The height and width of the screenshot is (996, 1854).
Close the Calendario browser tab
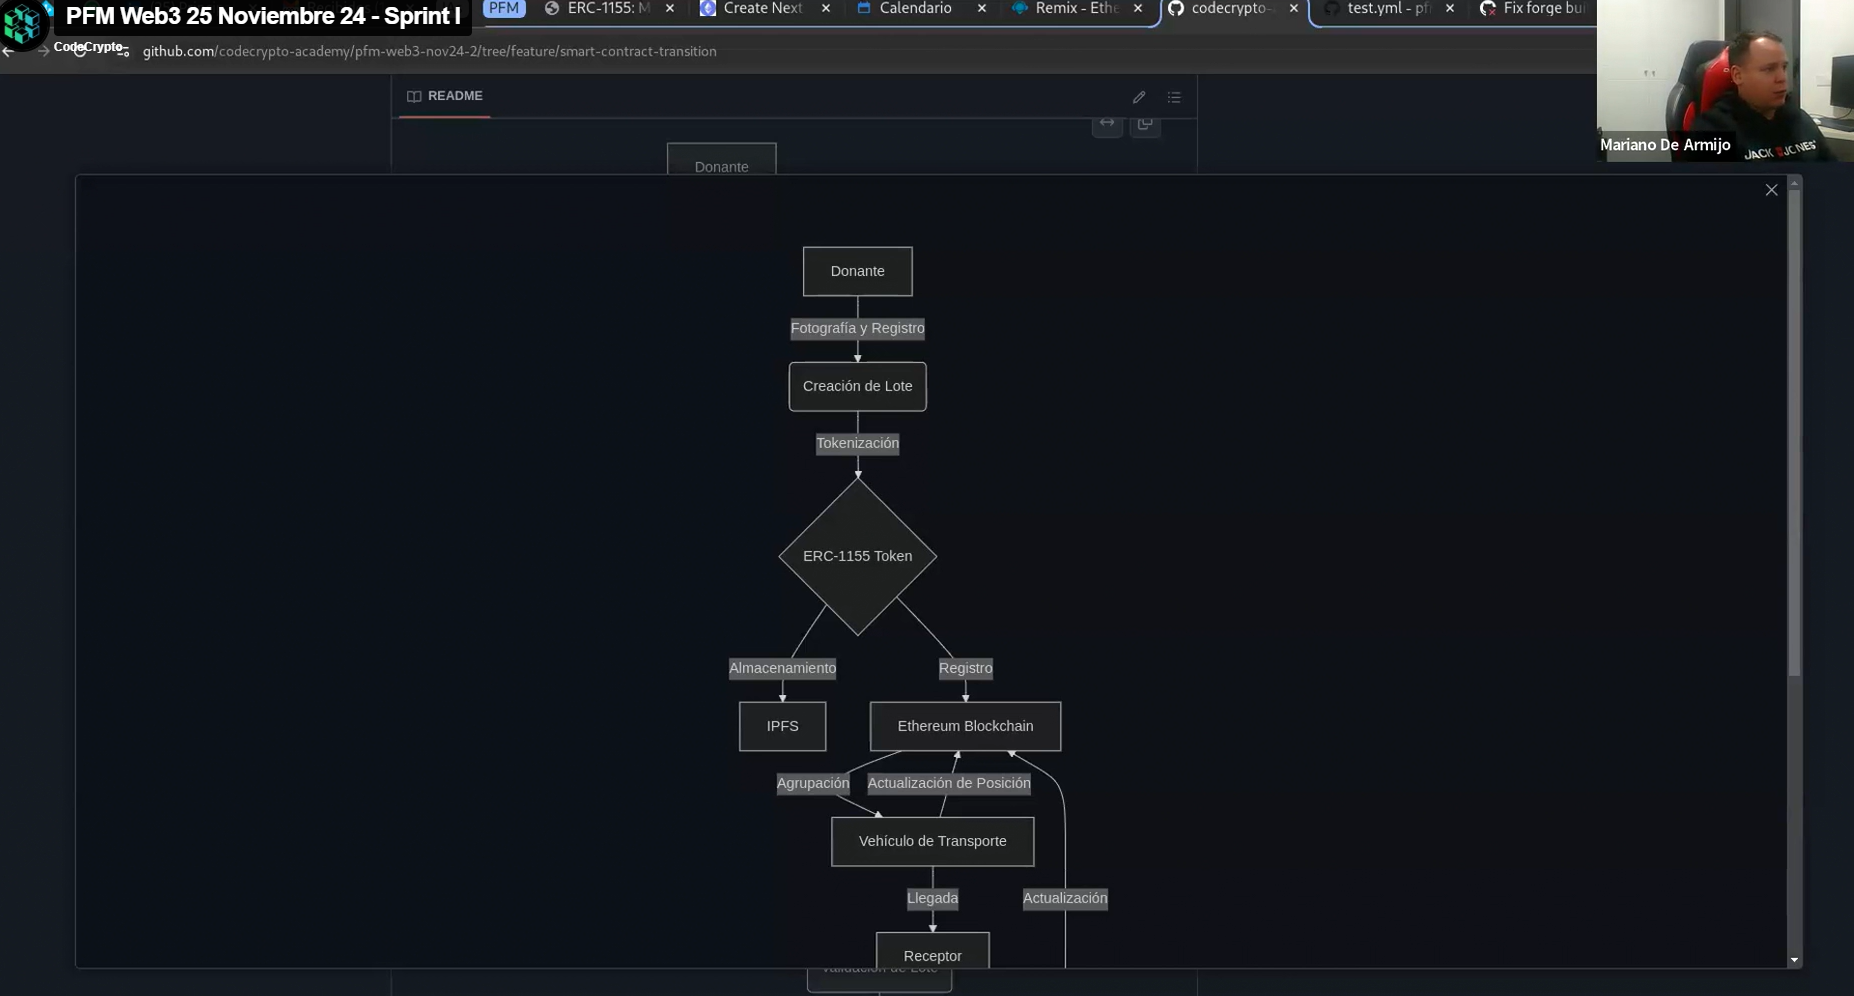(982, 8)
